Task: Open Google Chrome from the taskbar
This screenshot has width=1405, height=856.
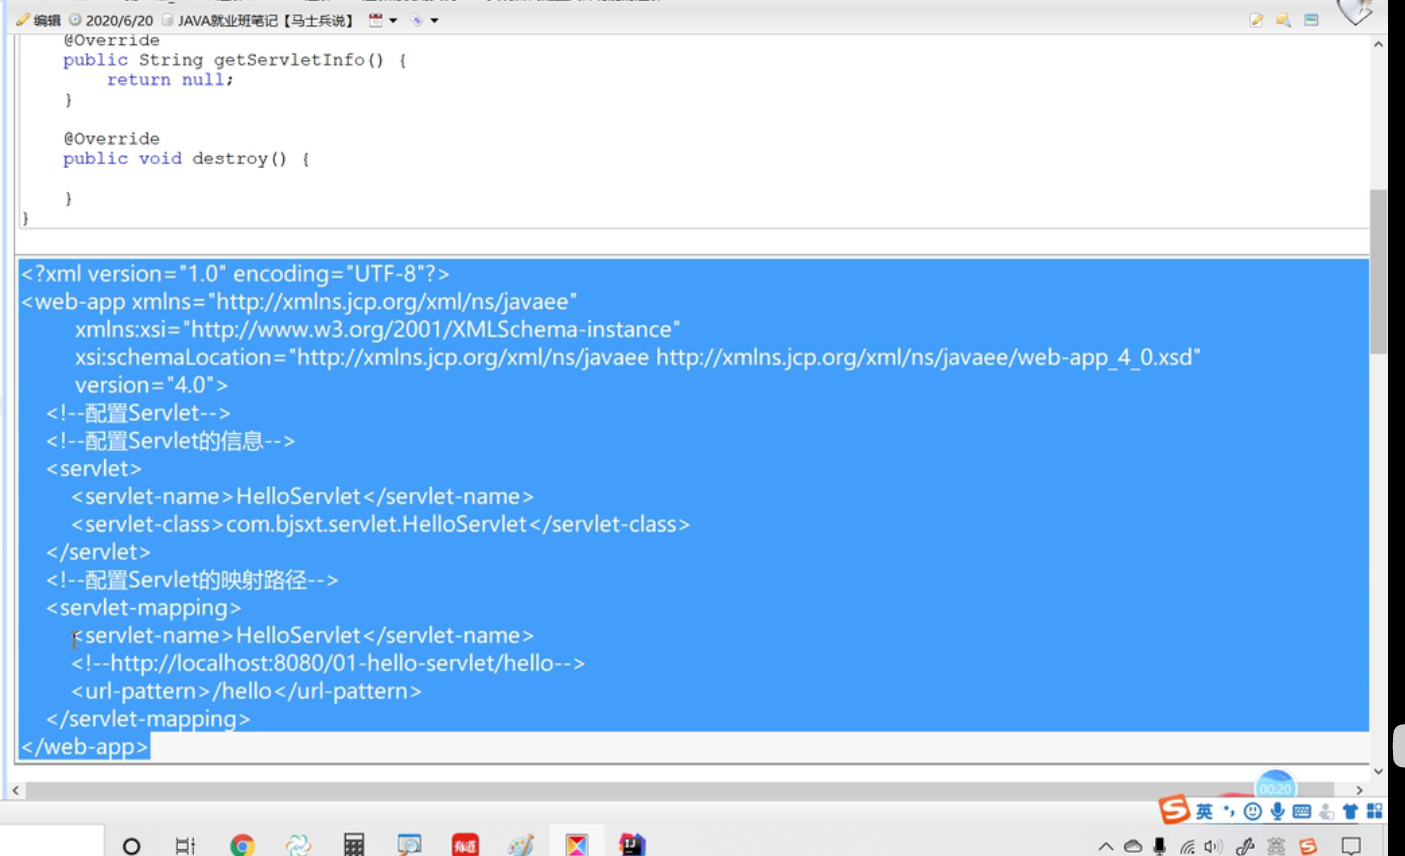Action: tap(241, 845)
